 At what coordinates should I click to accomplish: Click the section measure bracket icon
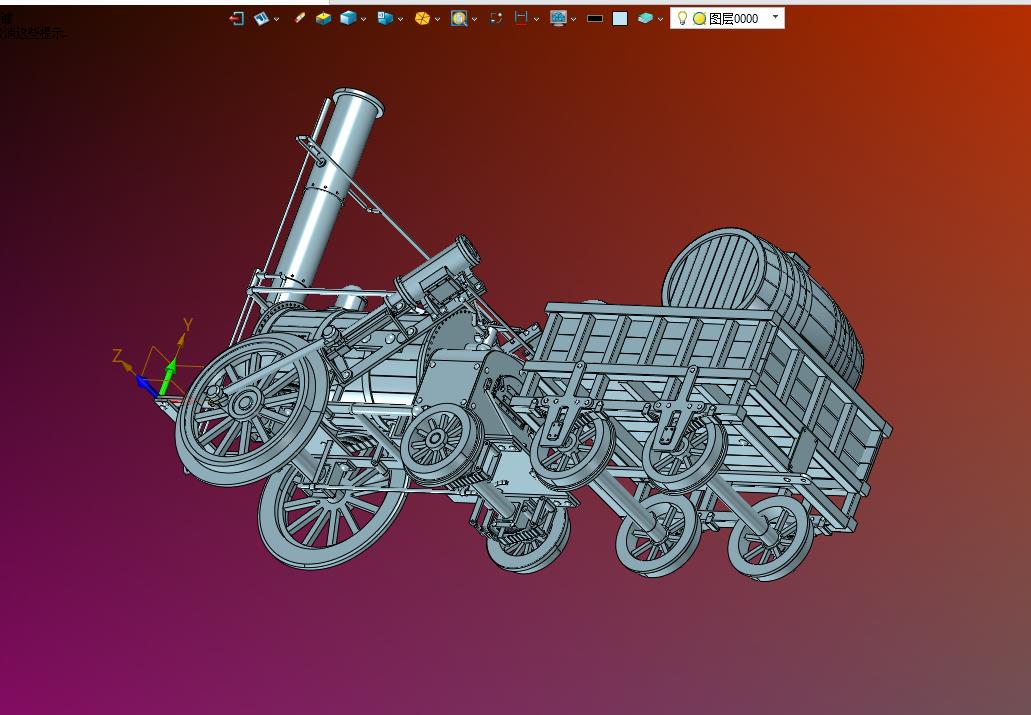click(x=521, y=18)
